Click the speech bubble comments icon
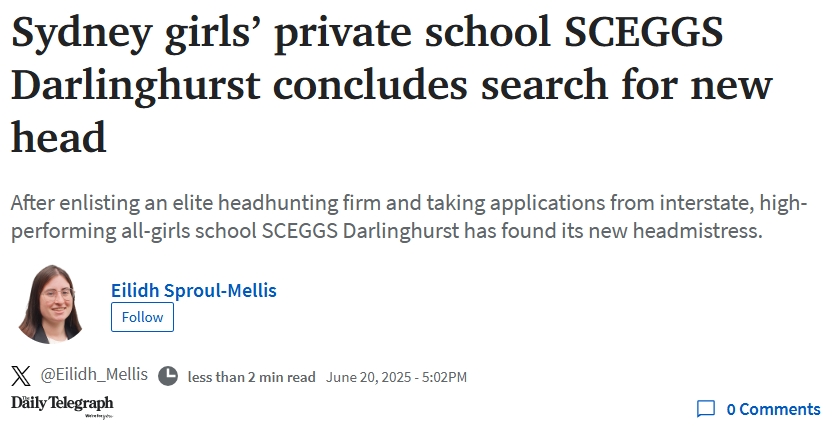This screenshot has height=430, width=829. pos(706,409)
